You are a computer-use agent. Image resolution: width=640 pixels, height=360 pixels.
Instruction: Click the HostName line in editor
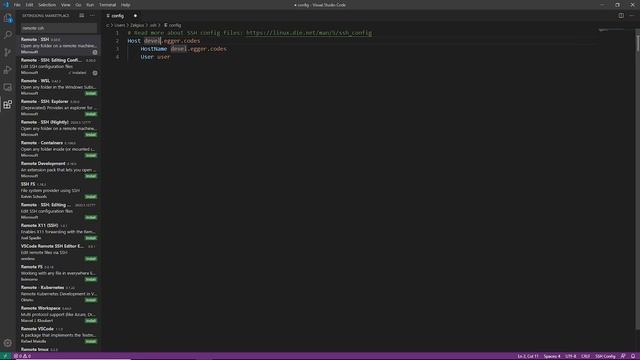tap(183, 49)
